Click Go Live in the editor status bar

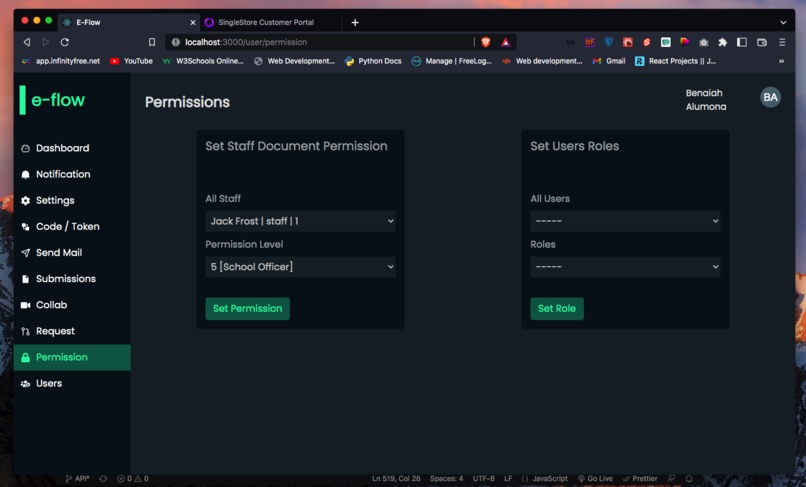(595, 479)
